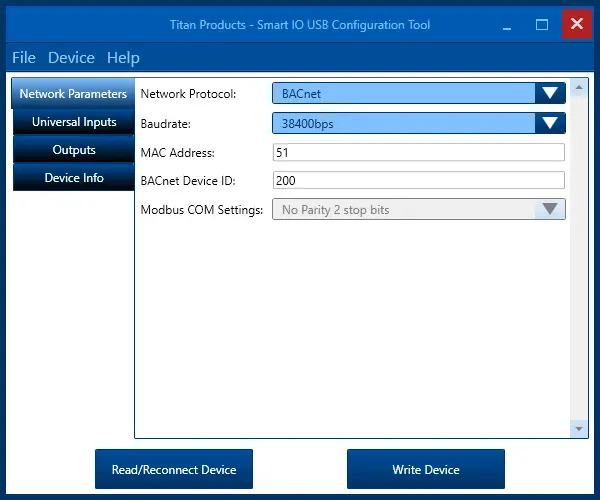Click the Modbus COM Settings dropdown arrow
Viewport: 600px width, 500px height.
[549, 210]
